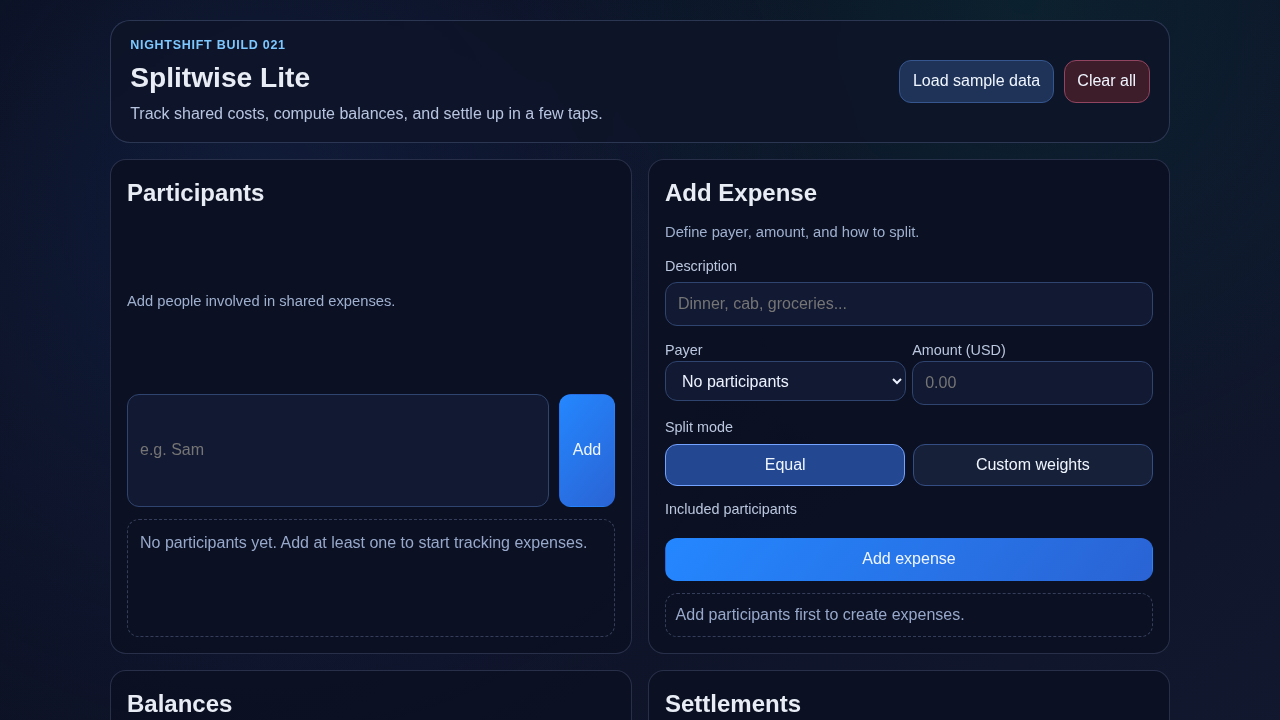The height and width of the screenshot is (720, 1280).
Task: Click the Settlements section heading
Action: click(733, 704)
